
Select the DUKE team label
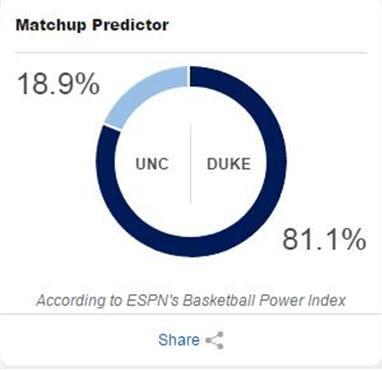[x=229, y=164]
